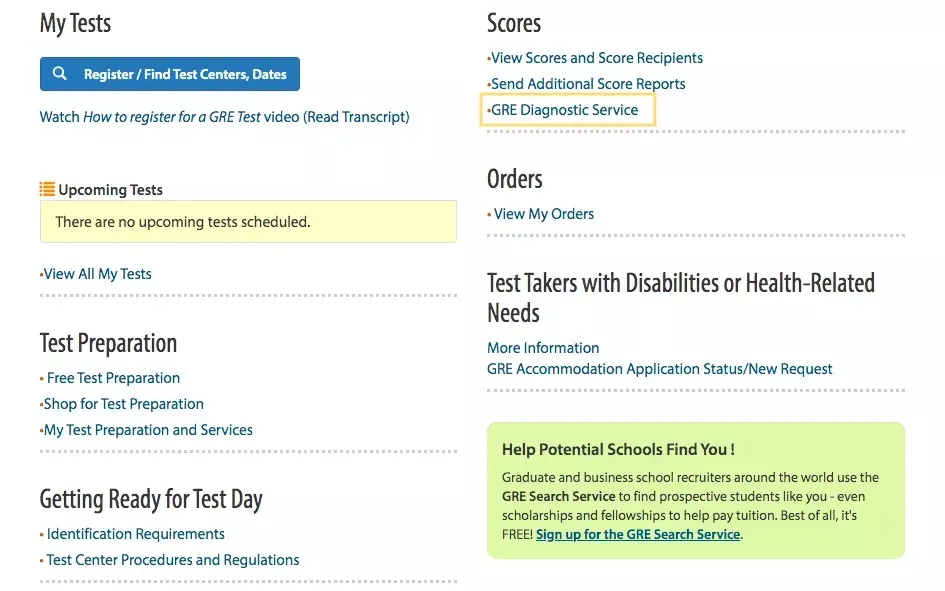This screenshot has height=591, width=945.
Task: Open My Test Preparation and Services
Action: pos(148,430)
